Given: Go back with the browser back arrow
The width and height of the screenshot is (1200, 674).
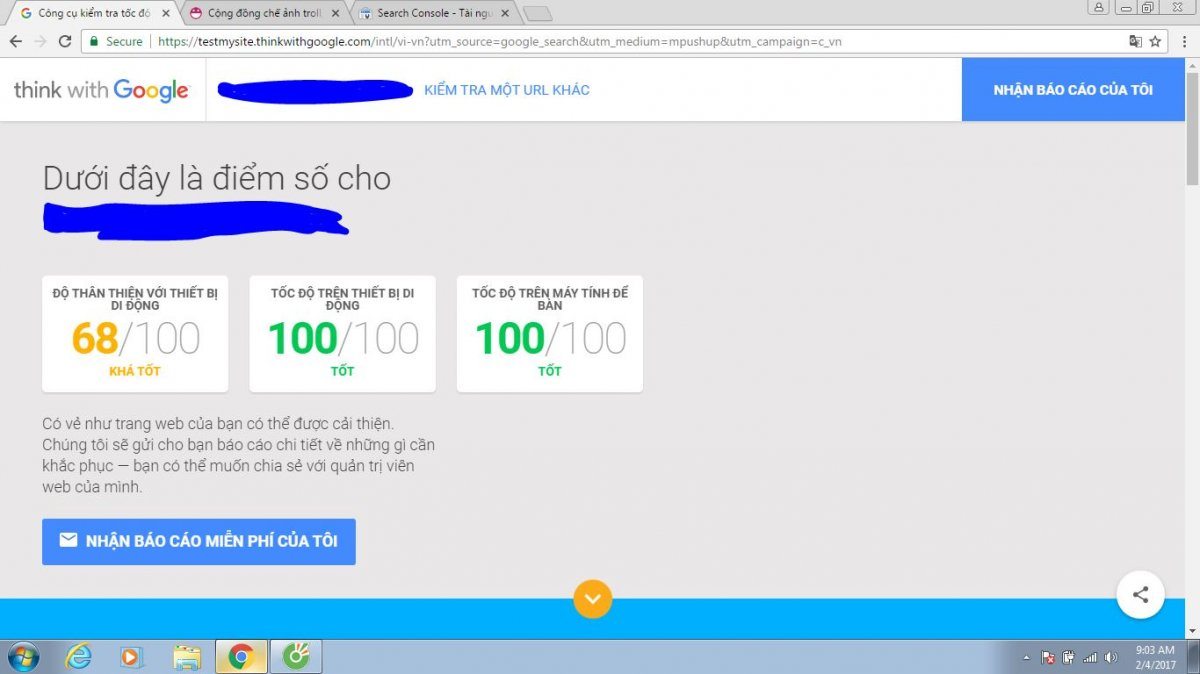Looking at the screenshot, I should coord(16,42).
